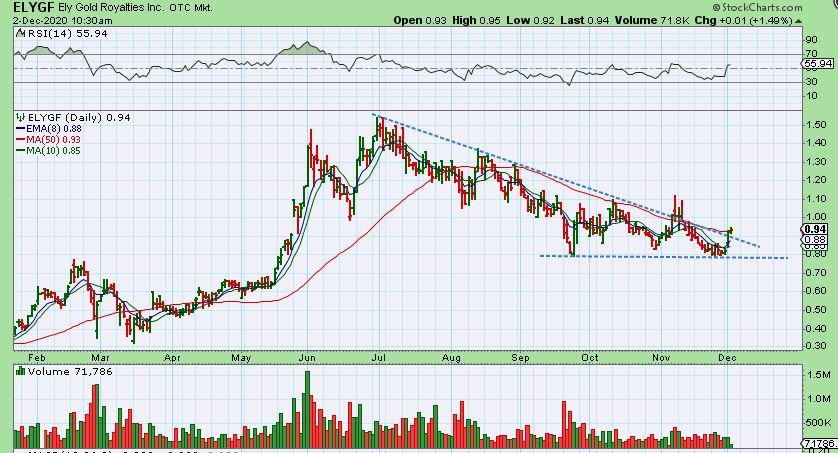Click the High 0.95 value in header
The width and height of the screenshot is (838, 453).
[x=476, y=20]
